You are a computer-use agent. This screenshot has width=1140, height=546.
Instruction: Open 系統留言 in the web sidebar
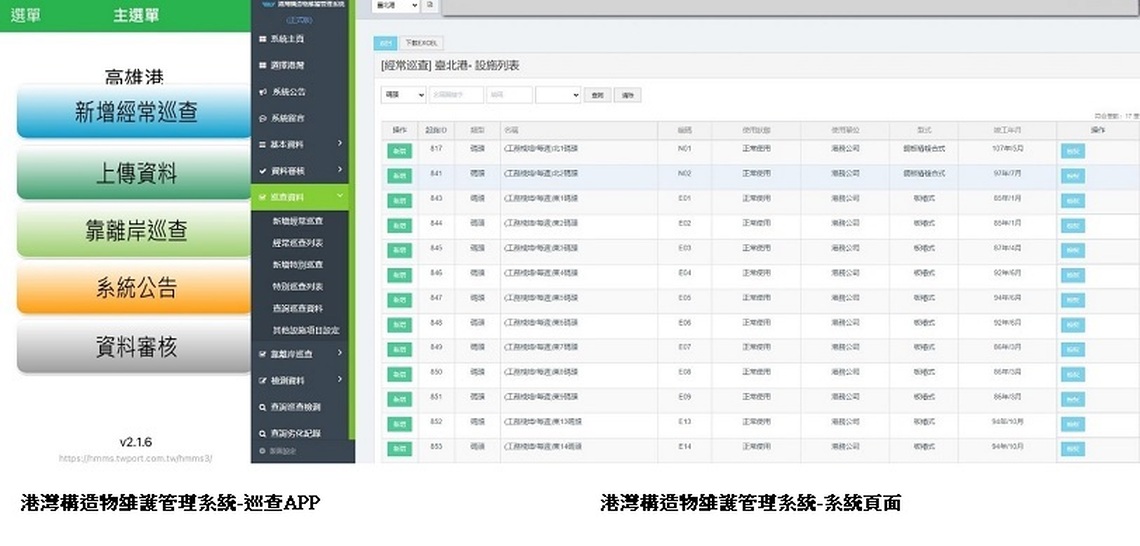(288, 118)
